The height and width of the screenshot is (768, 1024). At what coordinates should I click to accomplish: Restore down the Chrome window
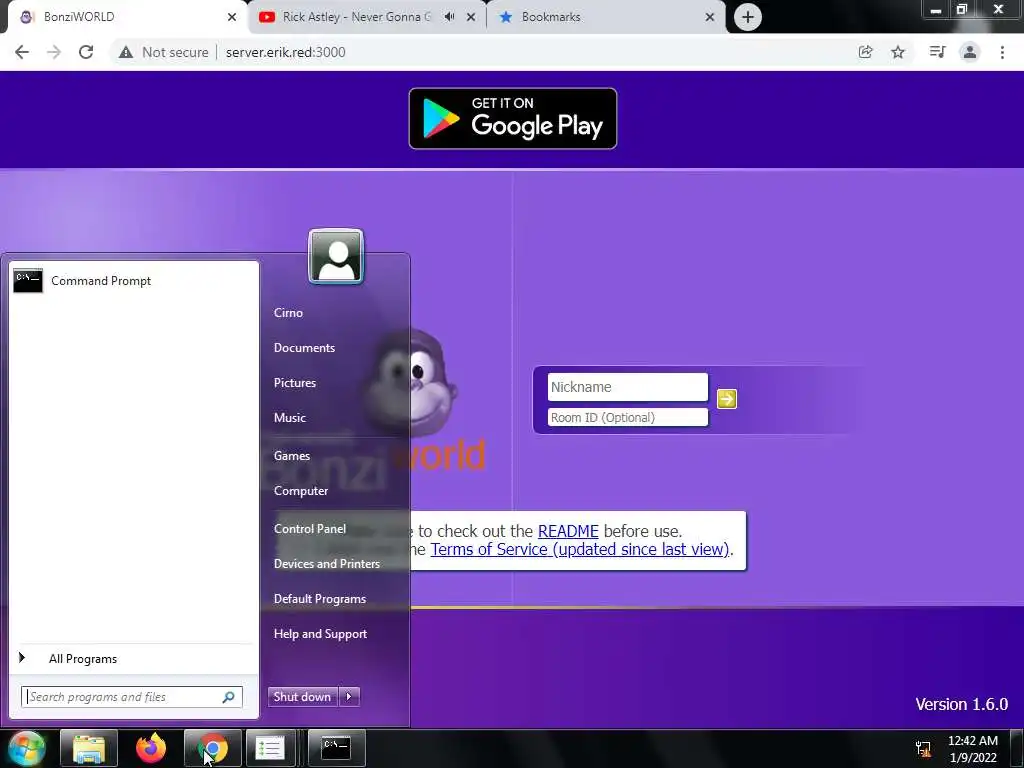(961, 9)
